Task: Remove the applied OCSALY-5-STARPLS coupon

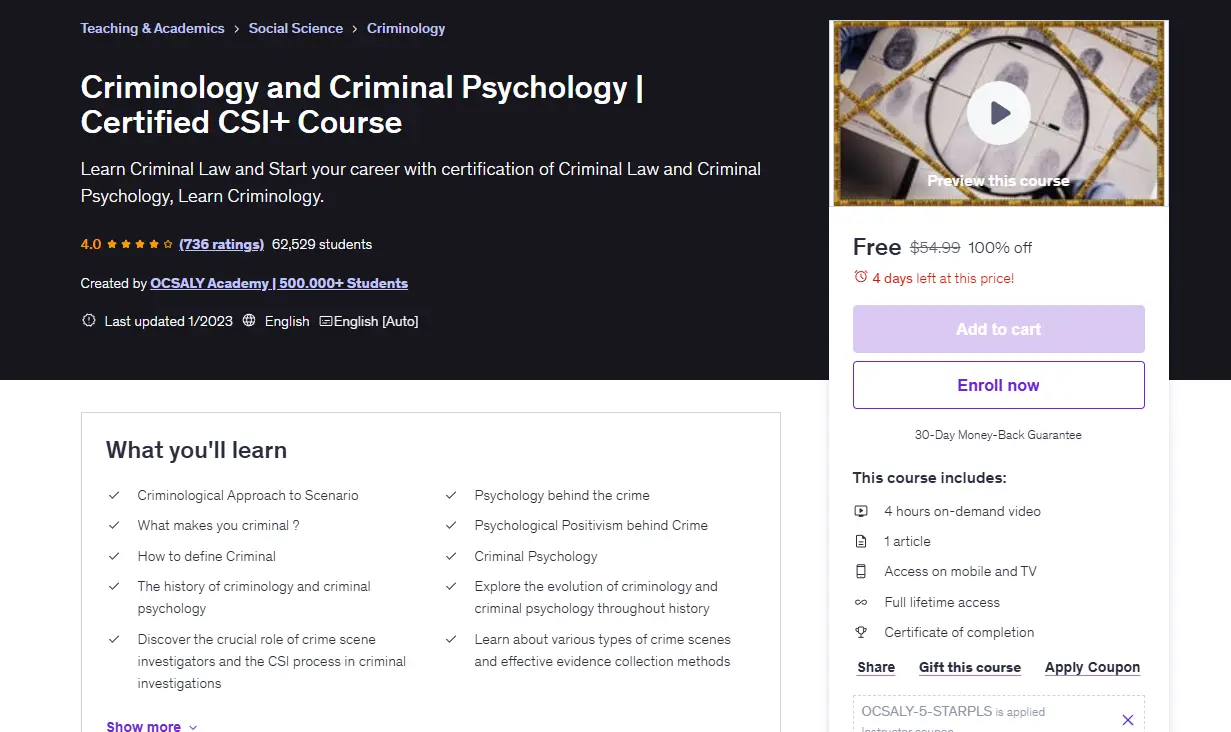Action: point(1127,720)
